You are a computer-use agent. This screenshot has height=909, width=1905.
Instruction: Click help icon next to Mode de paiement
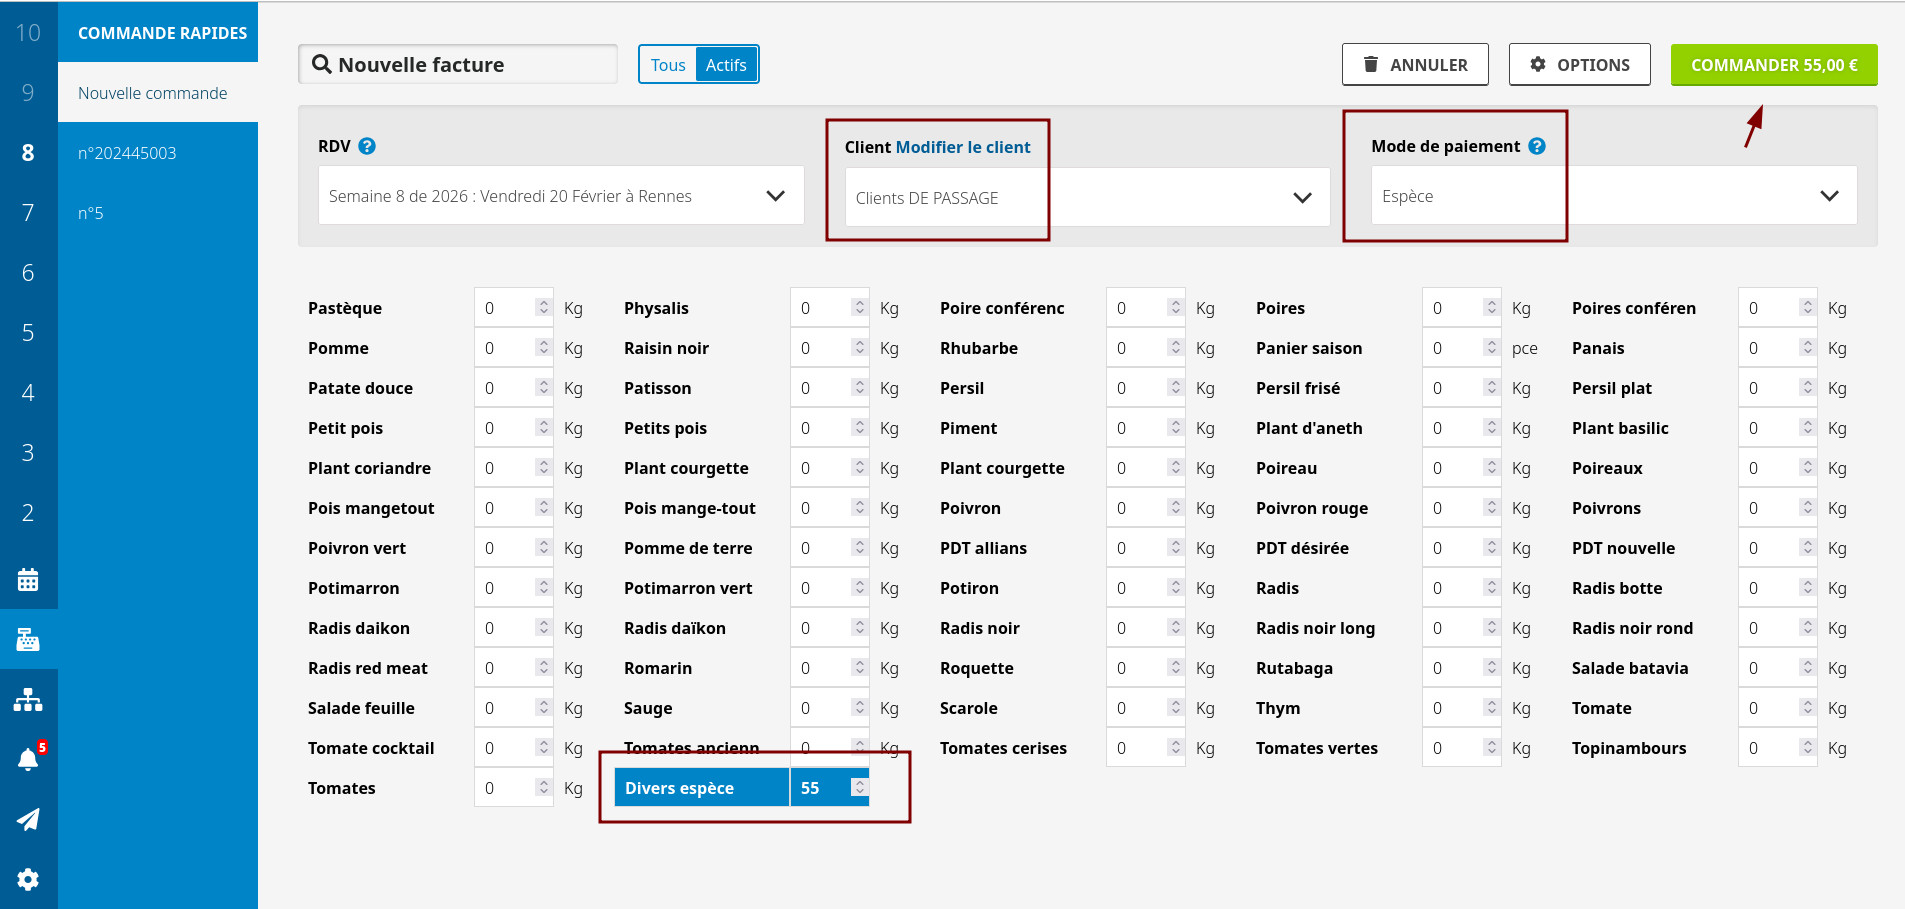click(x=1537, y=146)
